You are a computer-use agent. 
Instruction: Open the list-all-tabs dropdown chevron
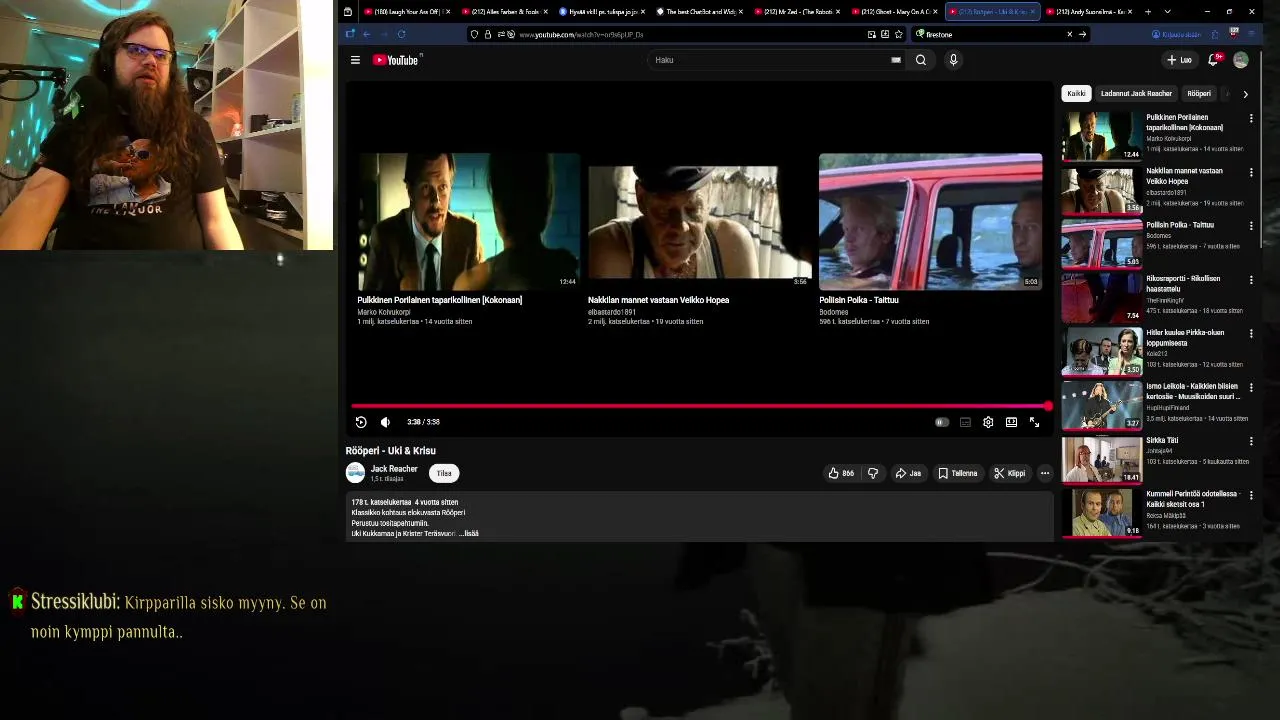1167,12
